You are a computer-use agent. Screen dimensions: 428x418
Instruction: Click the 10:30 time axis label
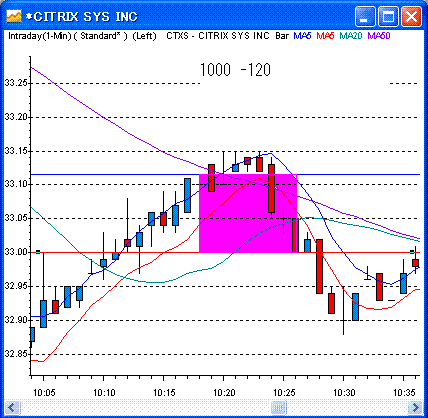click(x=344, y=393)
